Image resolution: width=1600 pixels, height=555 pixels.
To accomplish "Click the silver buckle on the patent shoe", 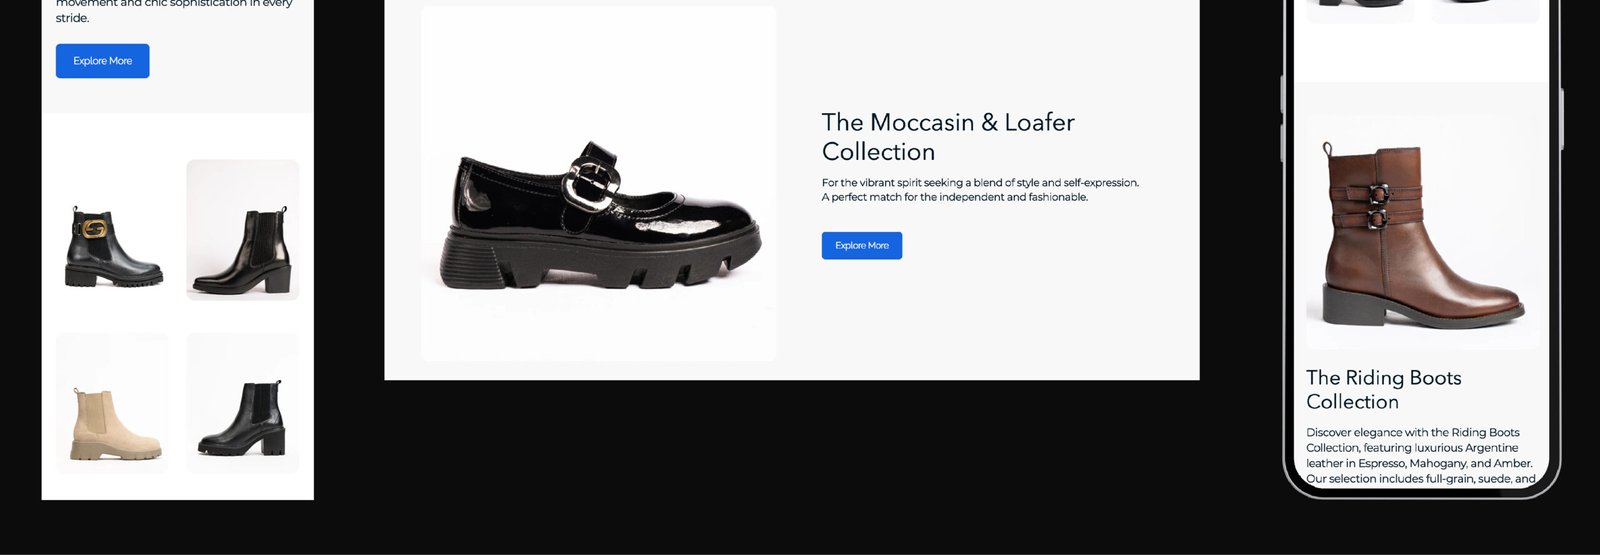I will pos(590,180).
